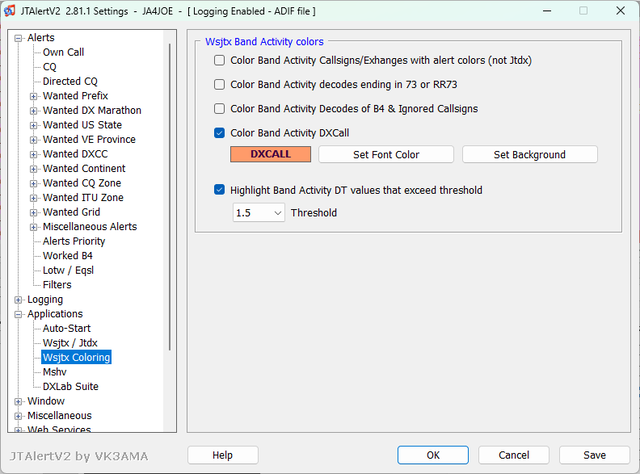Select Wanted DXCC item
640x474 pixels.
[x=75, y=154]
